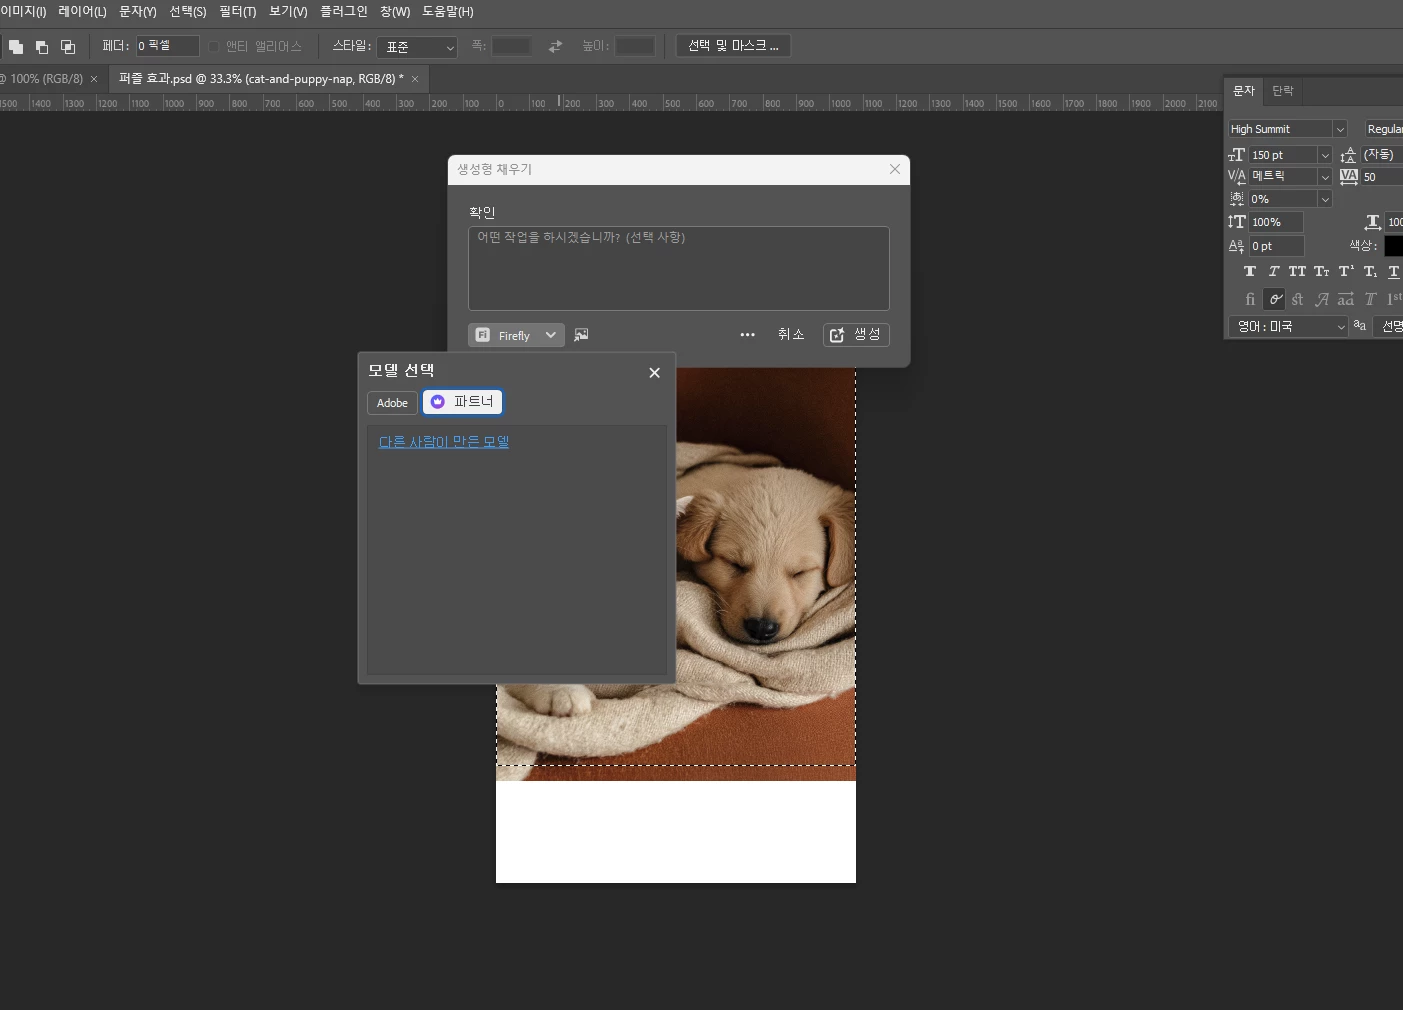Screen dimensions: 1403x1010
Task: Switch to the 단락 panel tab
Action: coord(1283,91)
